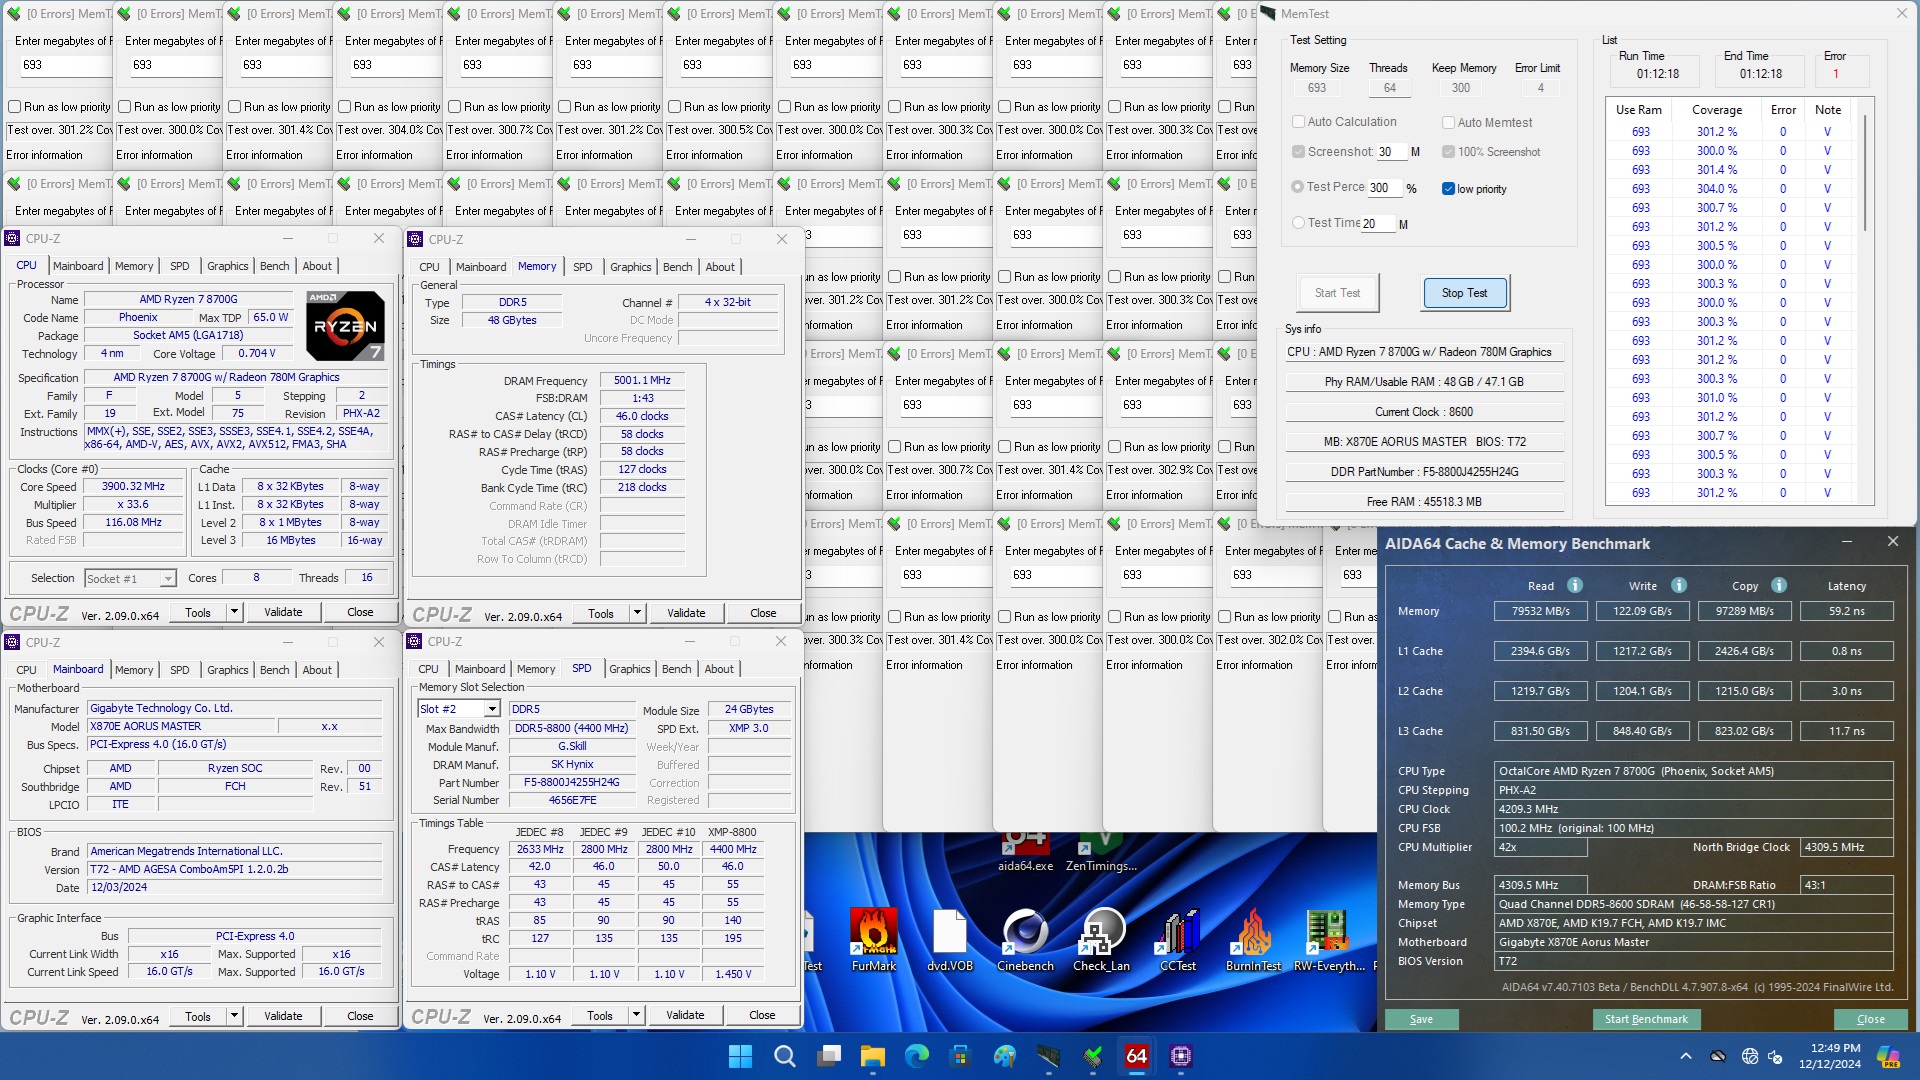Click Validate in the SPD CPU-Z window
The image size is (1920, 1080).
click(x=685, y=1015)
